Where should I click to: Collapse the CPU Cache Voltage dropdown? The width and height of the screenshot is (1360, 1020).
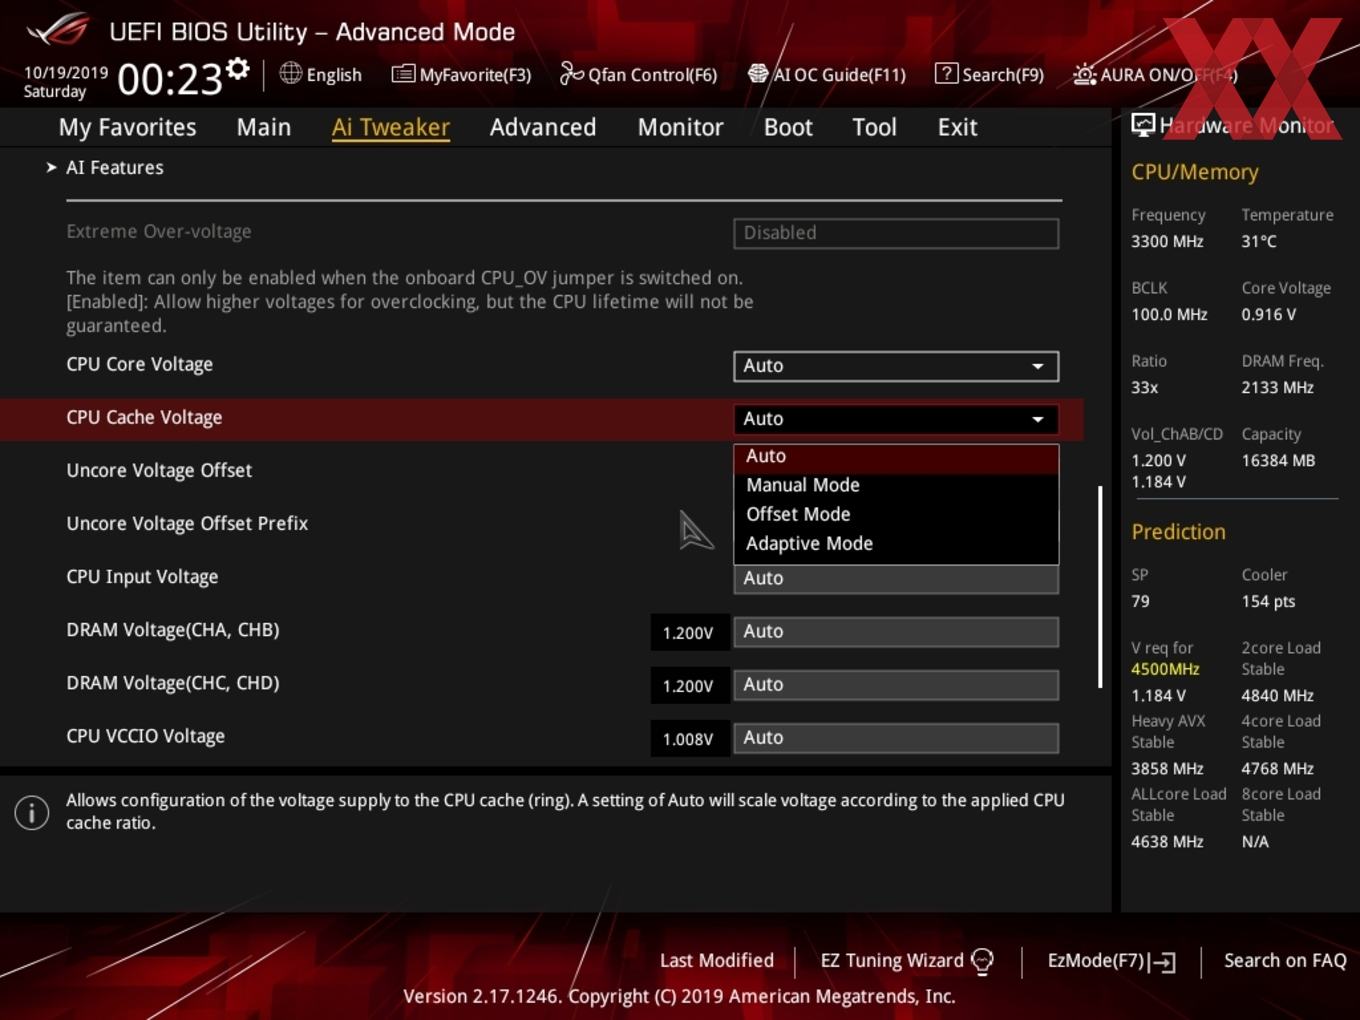pyautogui.click(x=896, y=419)
